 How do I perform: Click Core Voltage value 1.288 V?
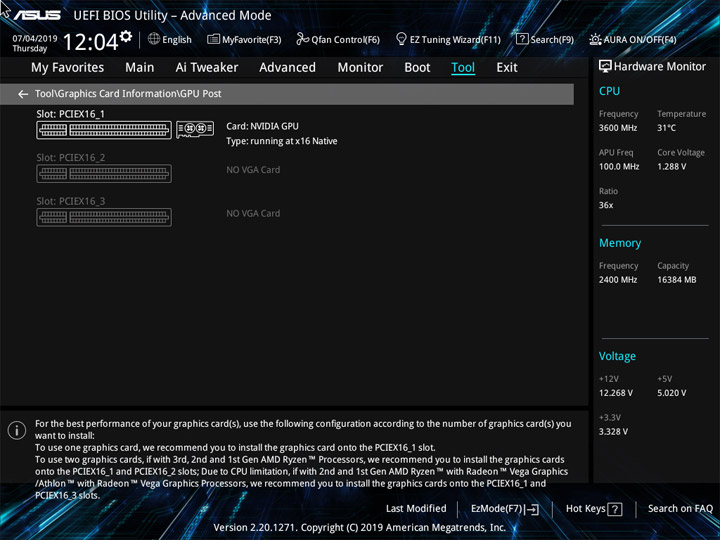[671, 167]
